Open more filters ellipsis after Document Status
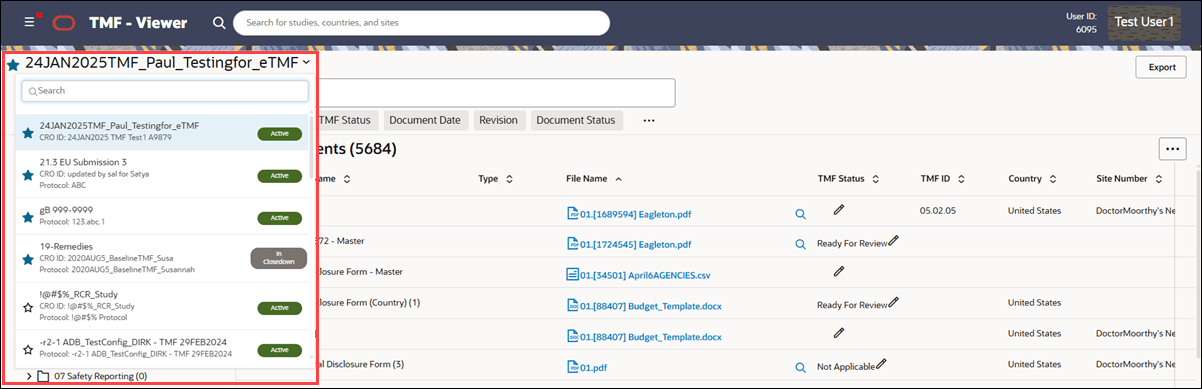Screen dimensions: 1202x389 coord(648,120)
